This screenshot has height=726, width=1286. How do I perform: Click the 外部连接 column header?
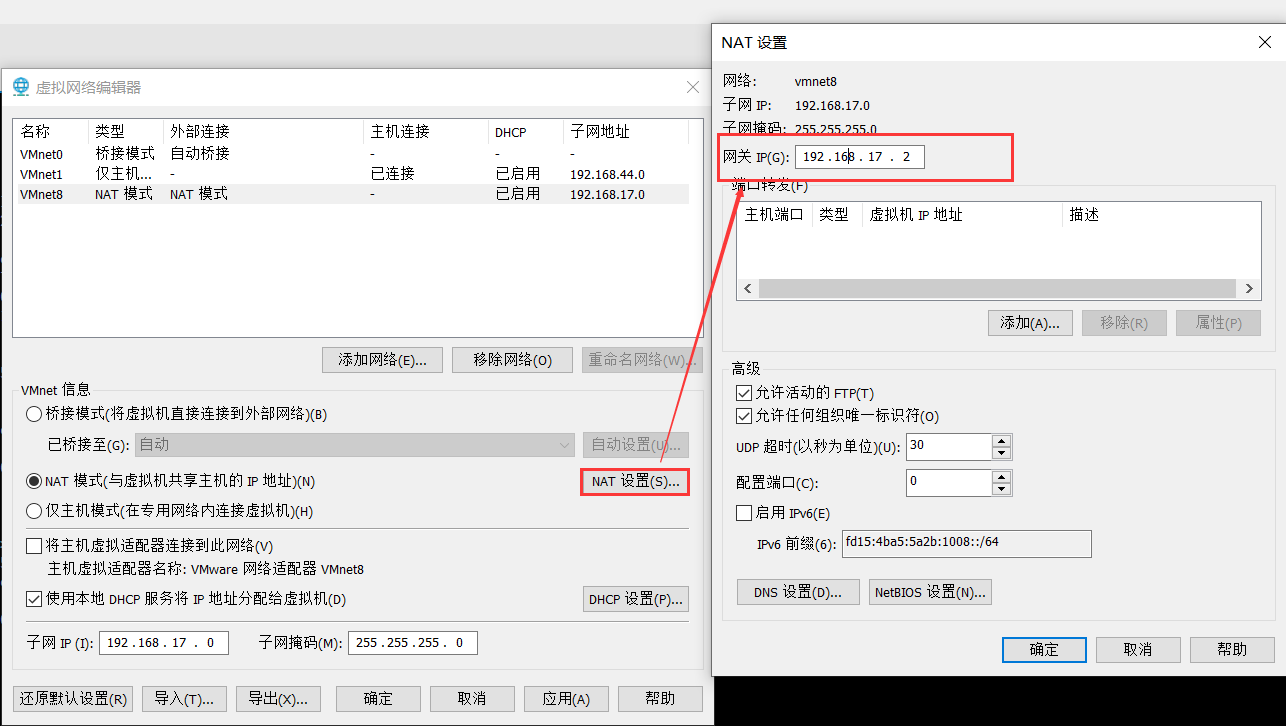coord(264,132)
